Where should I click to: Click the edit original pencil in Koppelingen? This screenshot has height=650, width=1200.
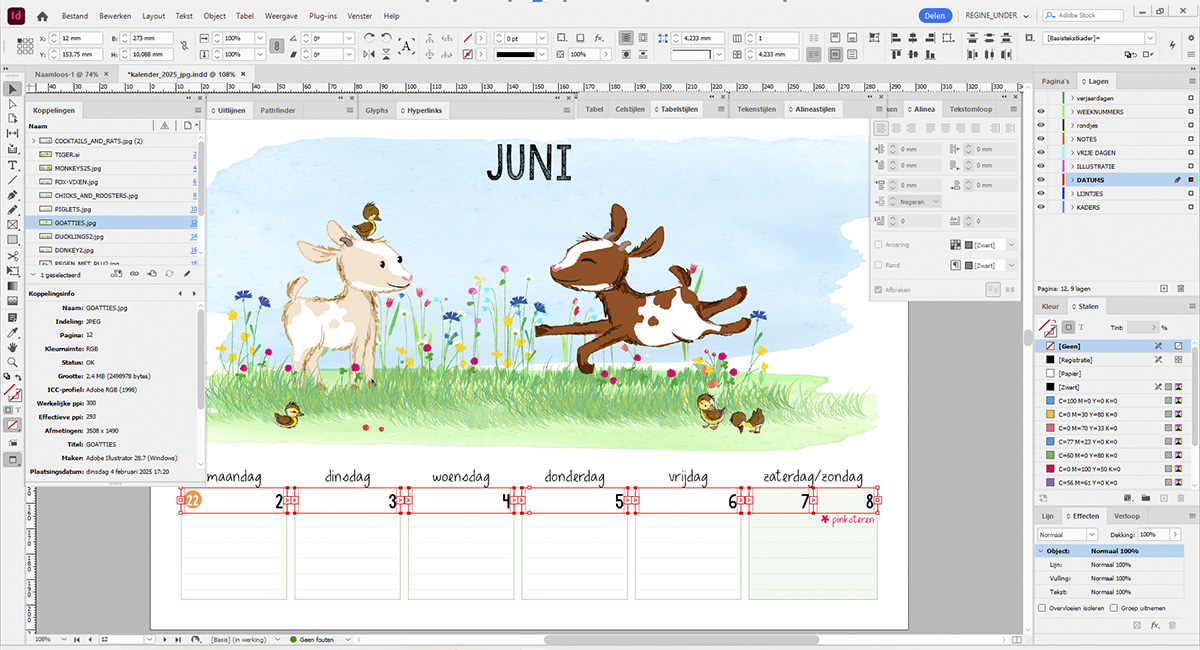[x=186, y=272]
